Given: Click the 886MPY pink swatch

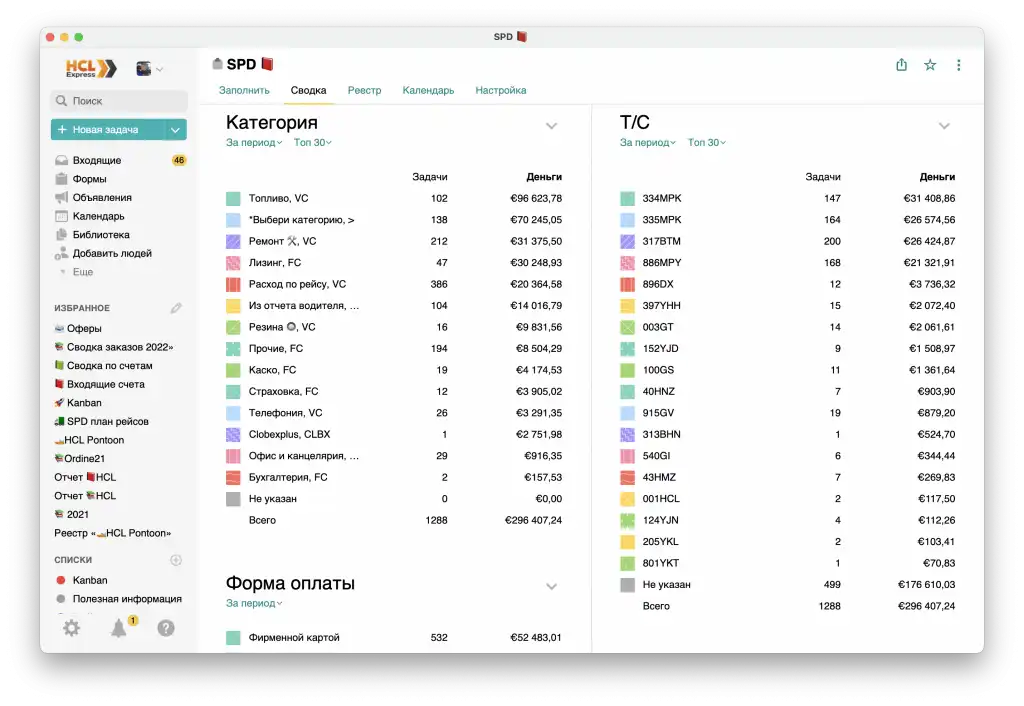Looking at the screenshot, I should [x=627, y=263].
